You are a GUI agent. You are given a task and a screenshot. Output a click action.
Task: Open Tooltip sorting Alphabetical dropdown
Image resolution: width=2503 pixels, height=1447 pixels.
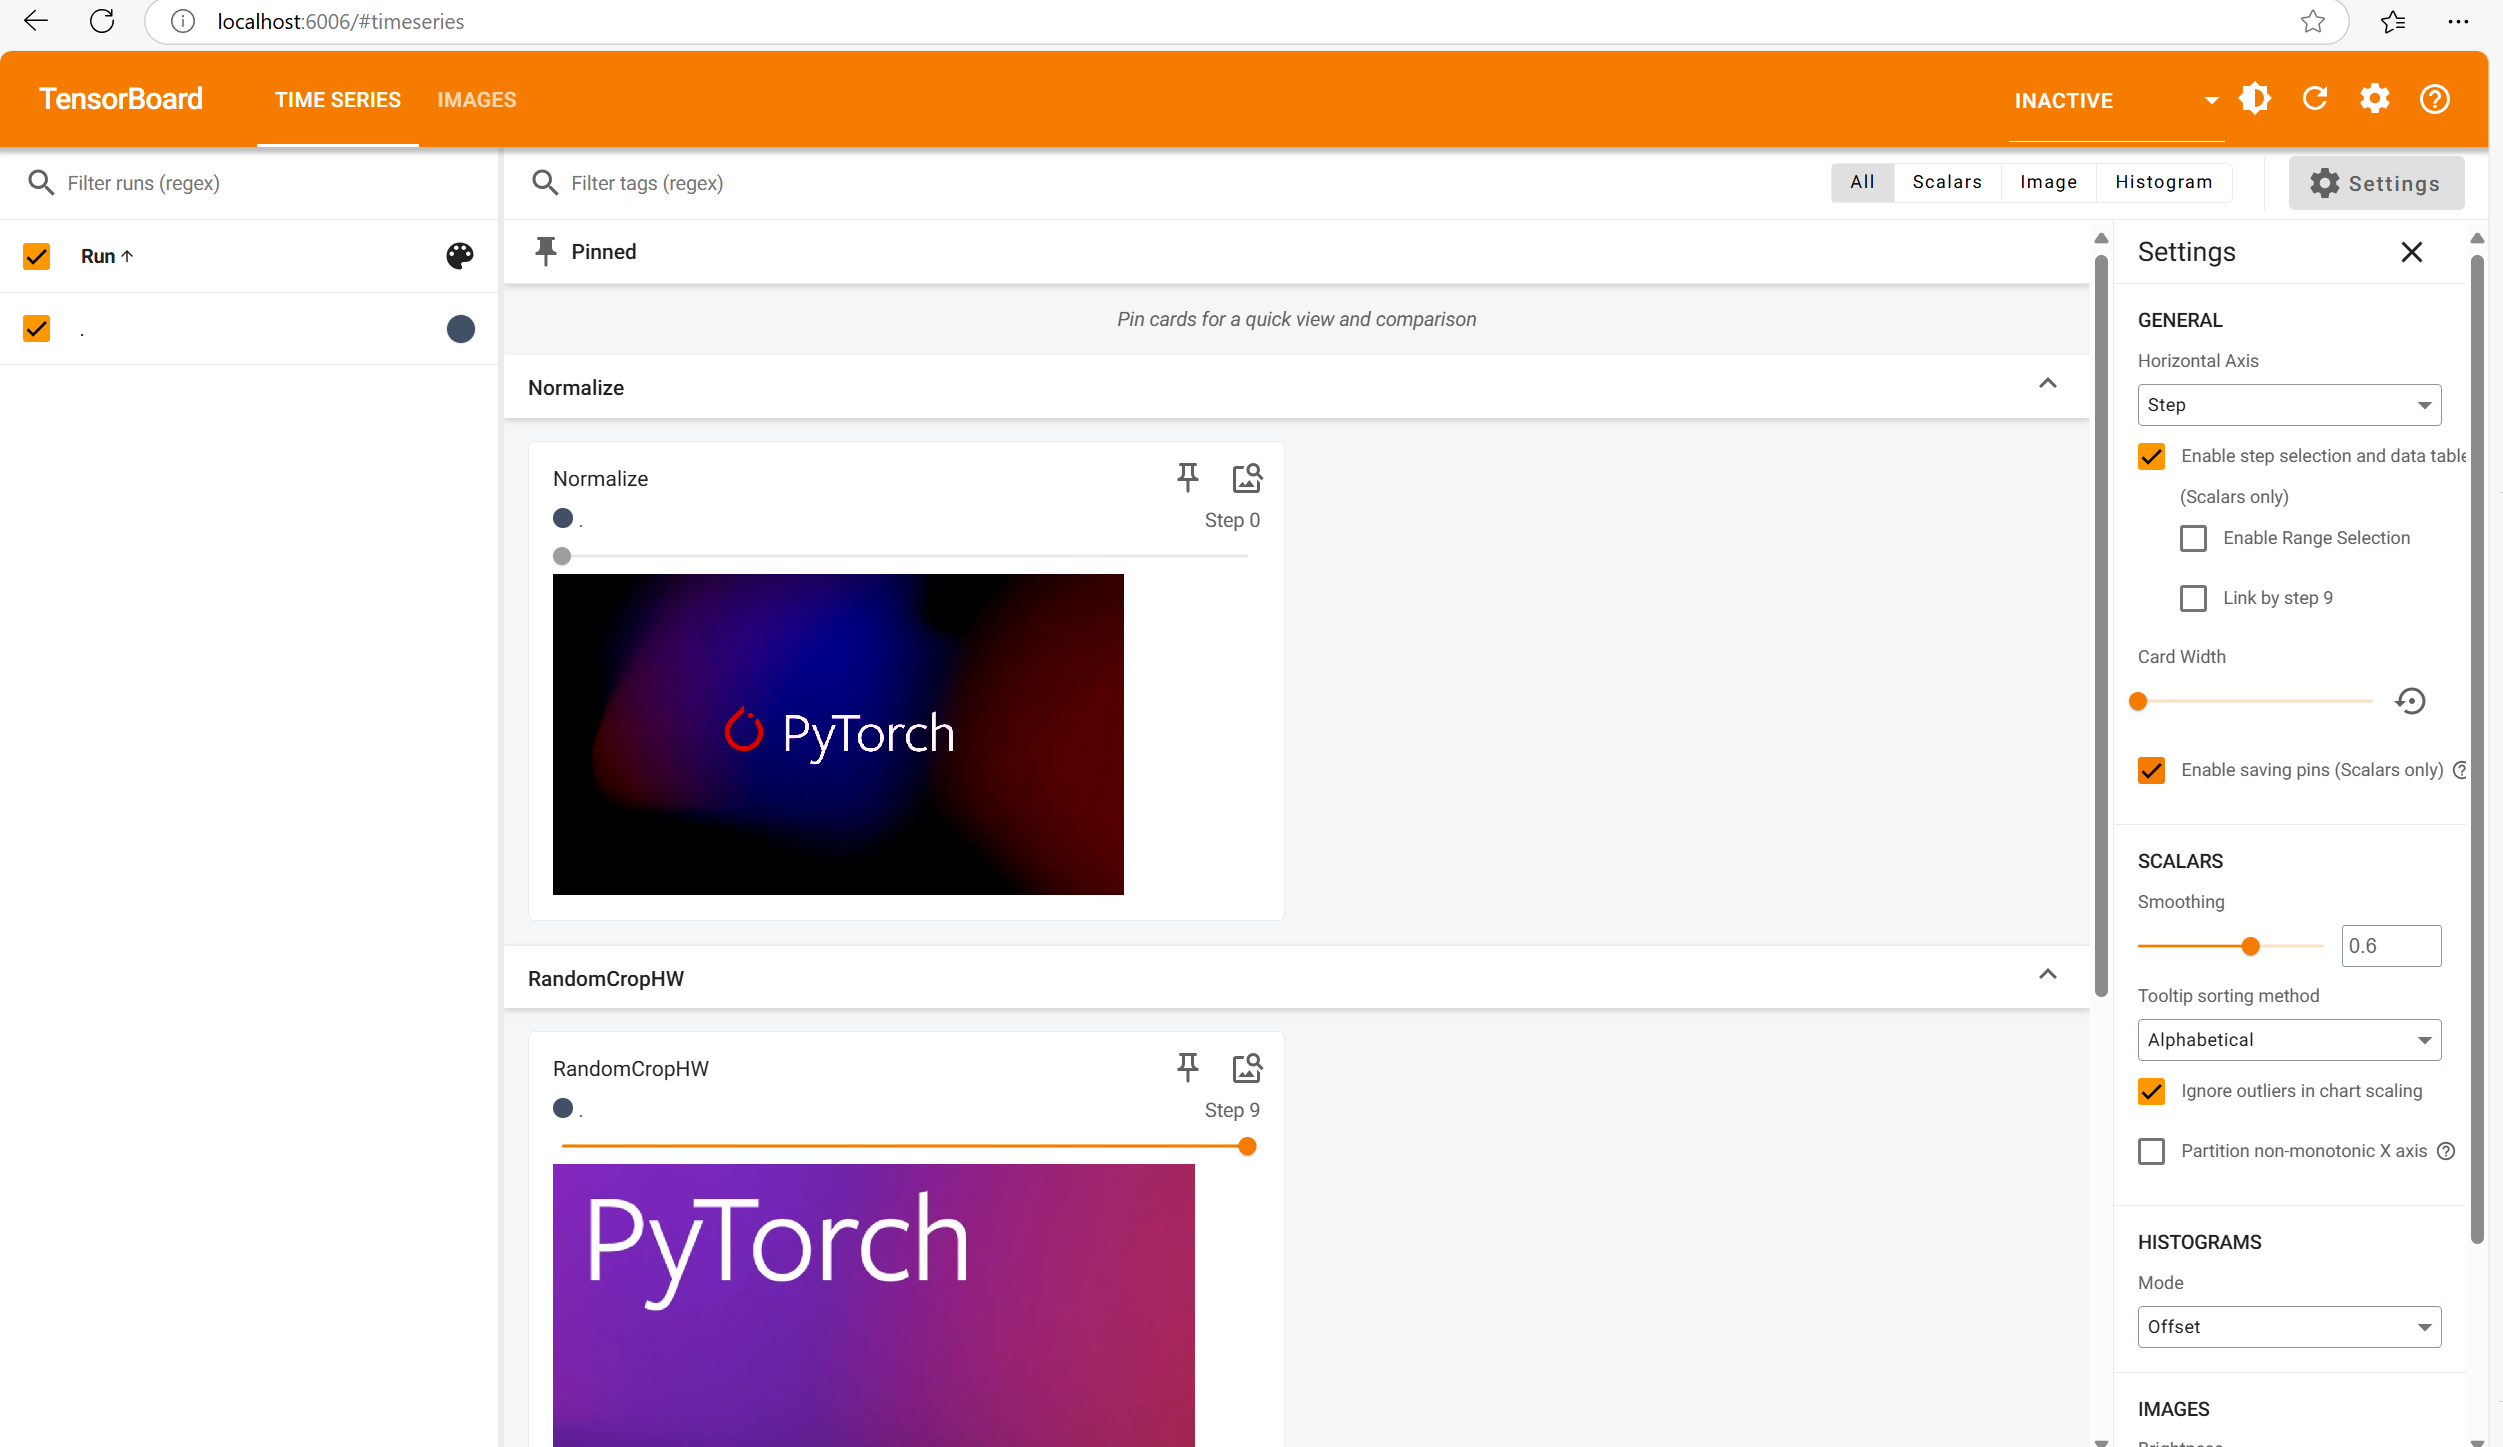pos(2288,1040)
